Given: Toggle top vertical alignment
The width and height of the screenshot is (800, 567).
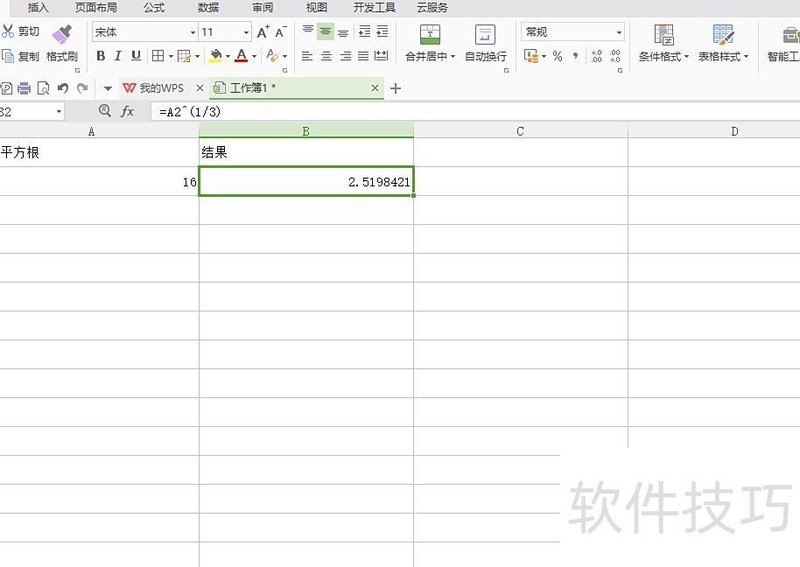Looking at the screenshot, I should click(x=308, y=31).
